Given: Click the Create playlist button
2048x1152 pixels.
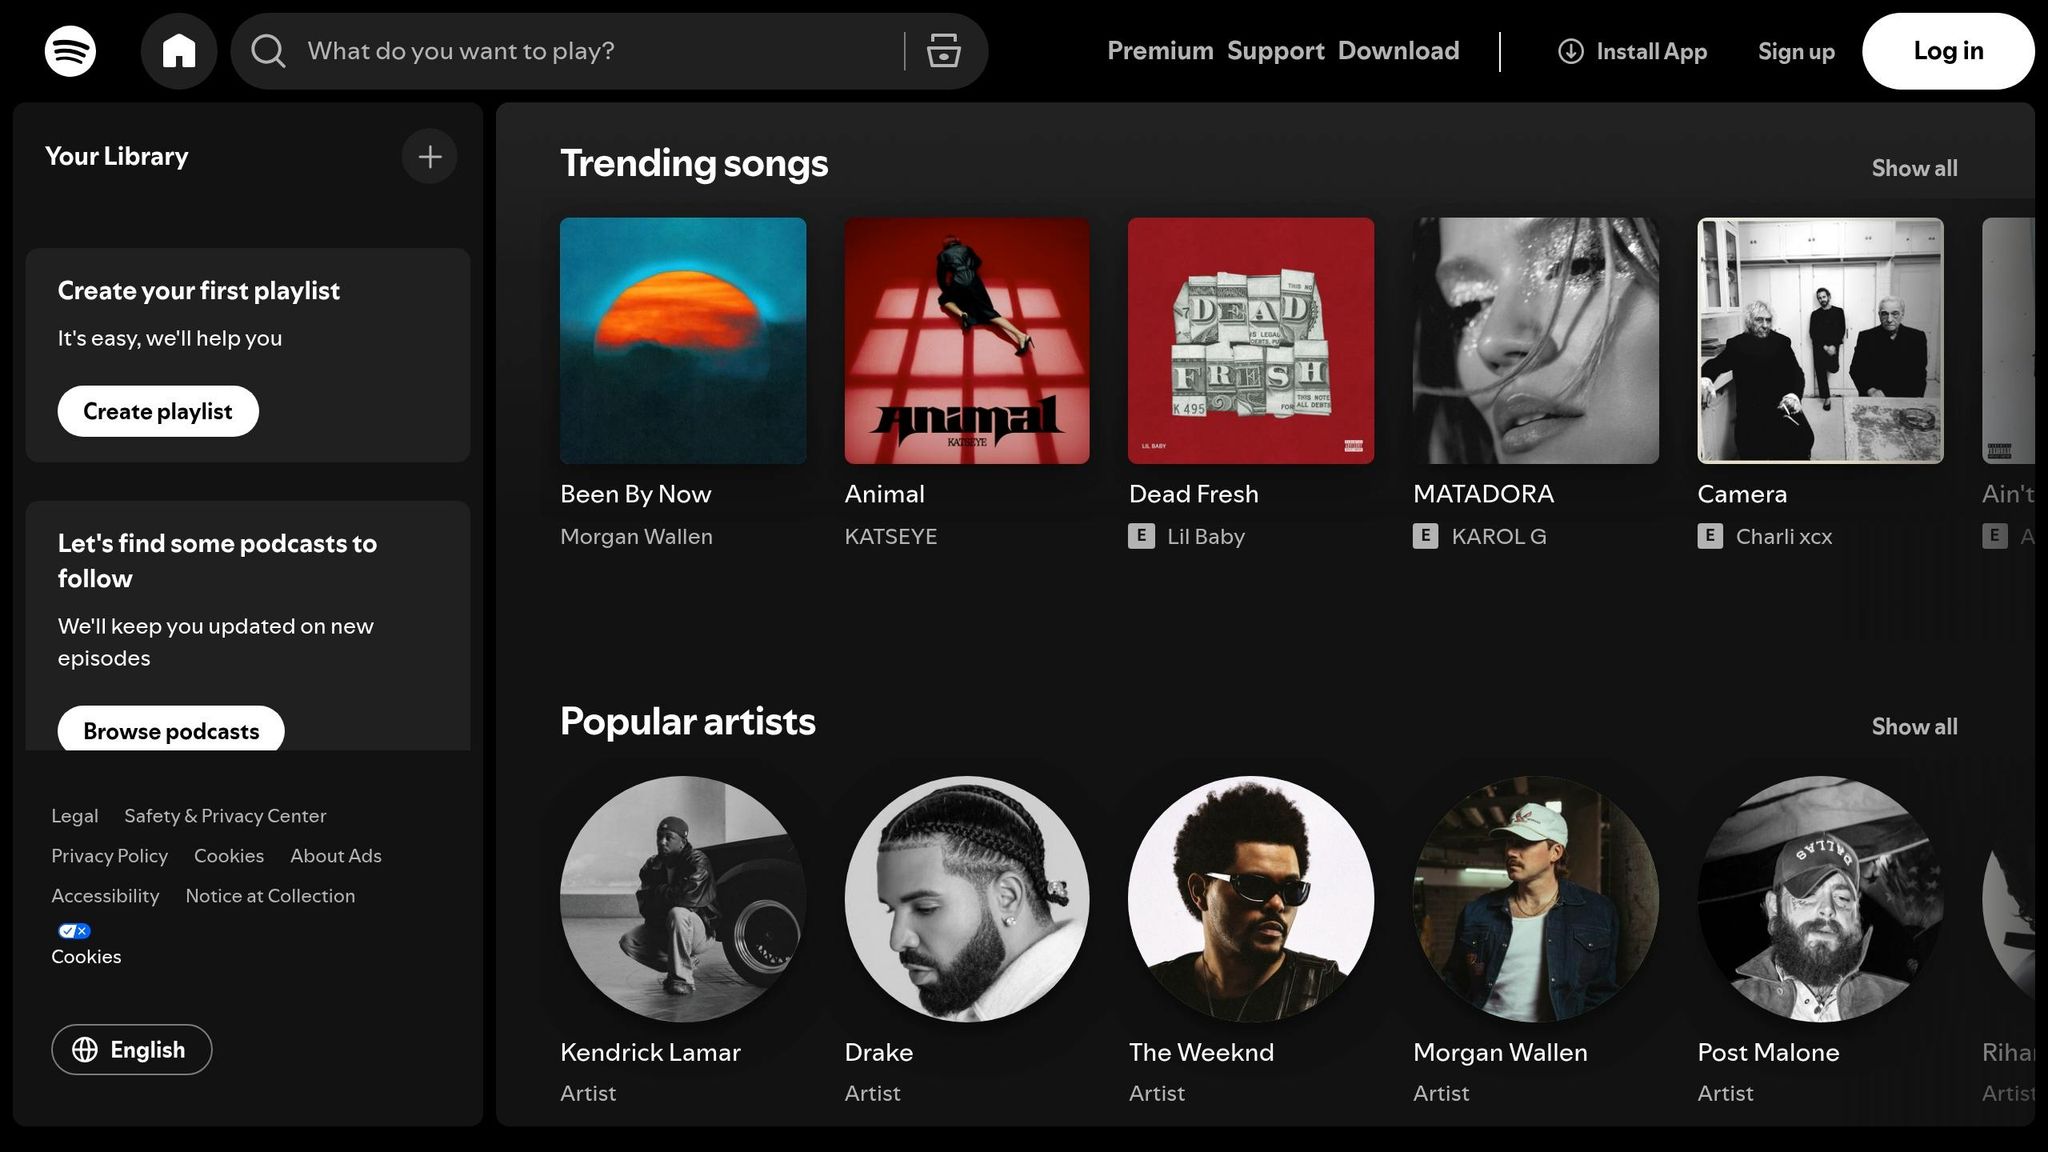Looking at the screenshot, I should [158, 411].
